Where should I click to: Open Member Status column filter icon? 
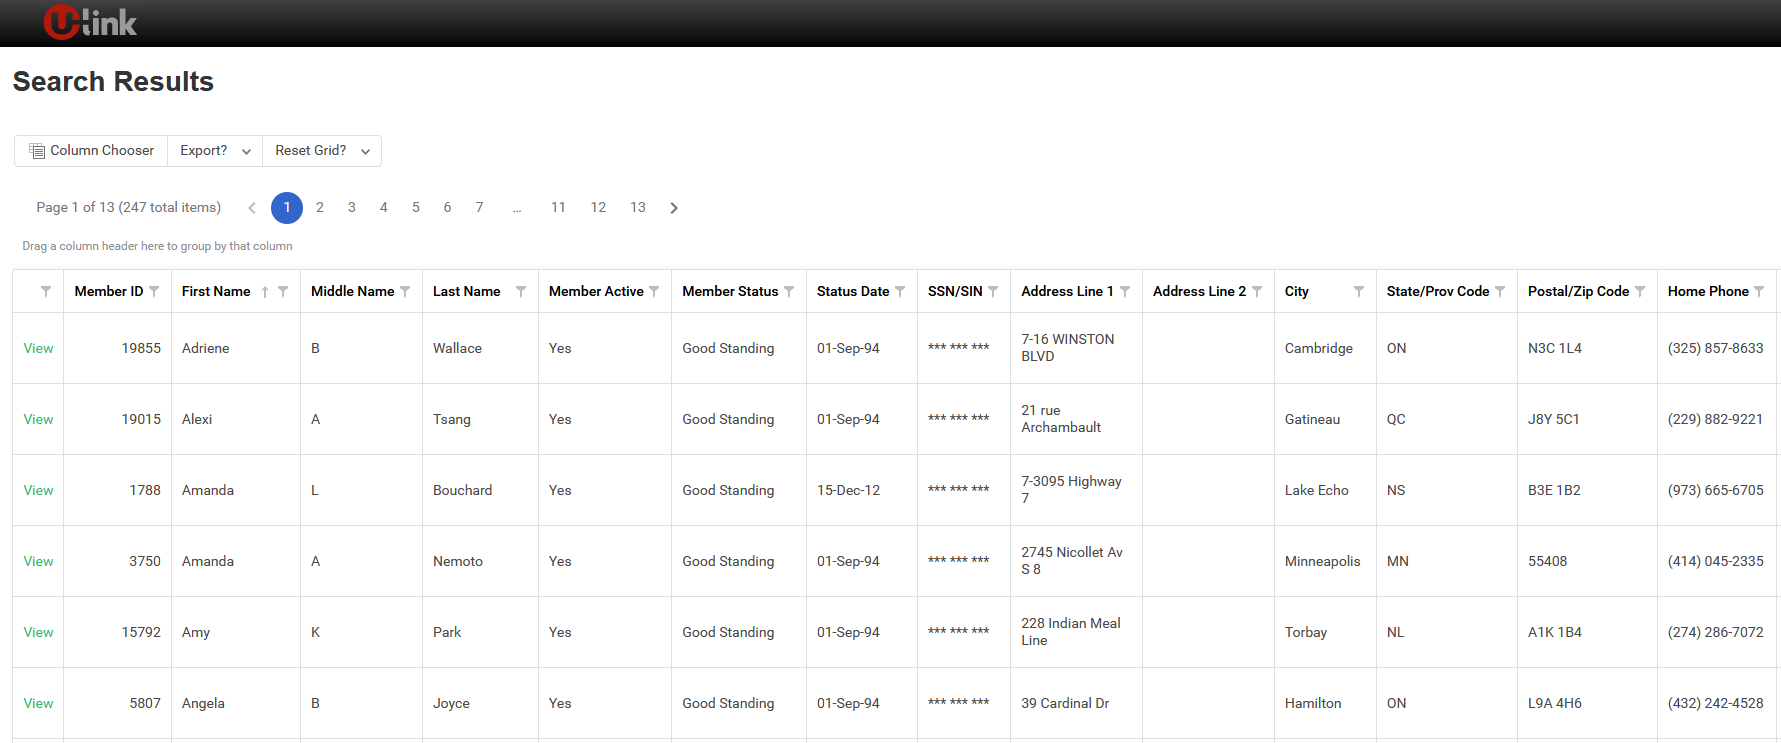tap(789, 291)
